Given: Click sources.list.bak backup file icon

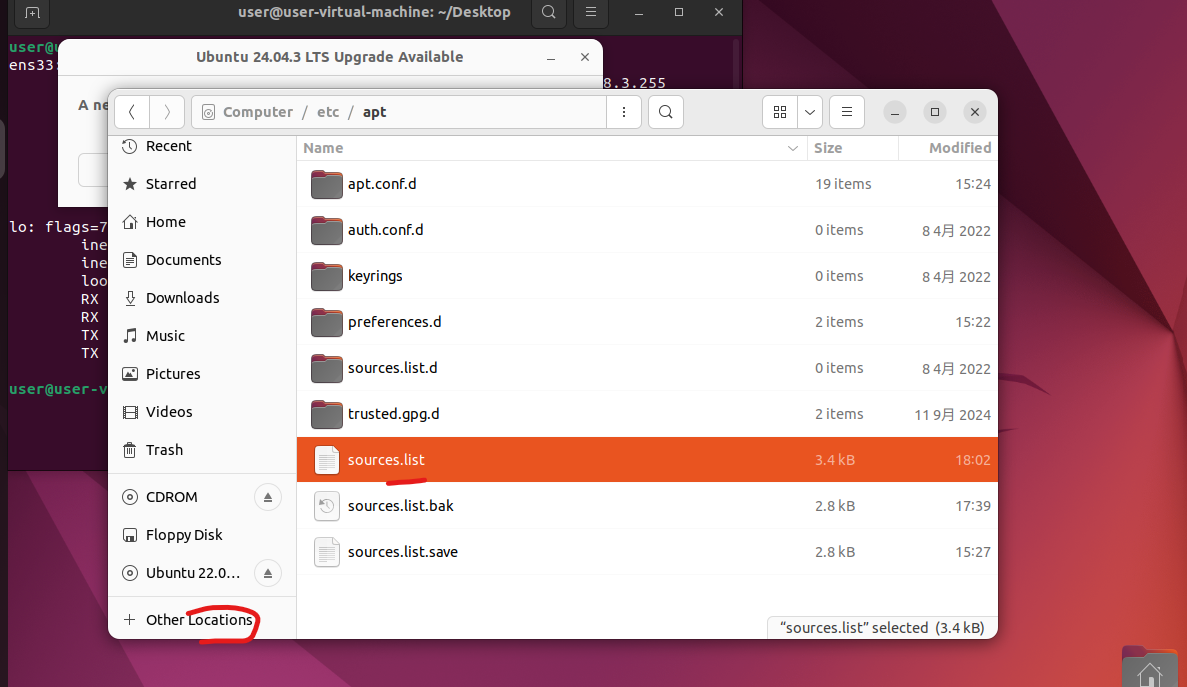Looking at the screenshot, I should click(326, 505).
